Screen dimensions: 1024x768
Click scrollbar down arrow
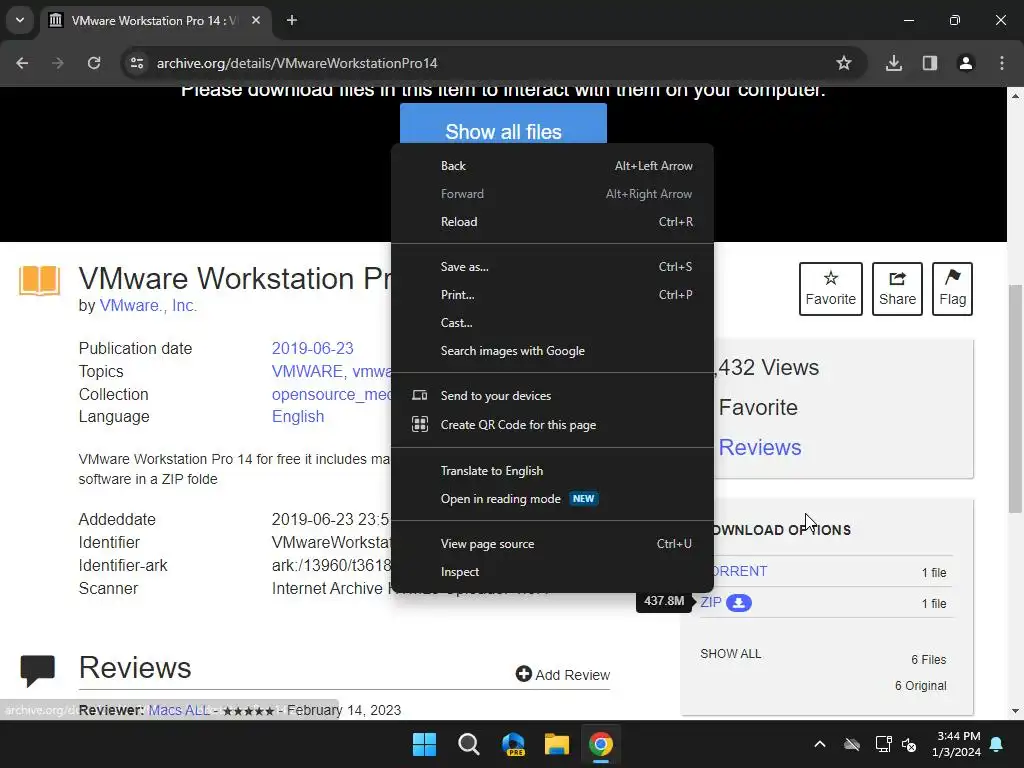[1015, 711]
